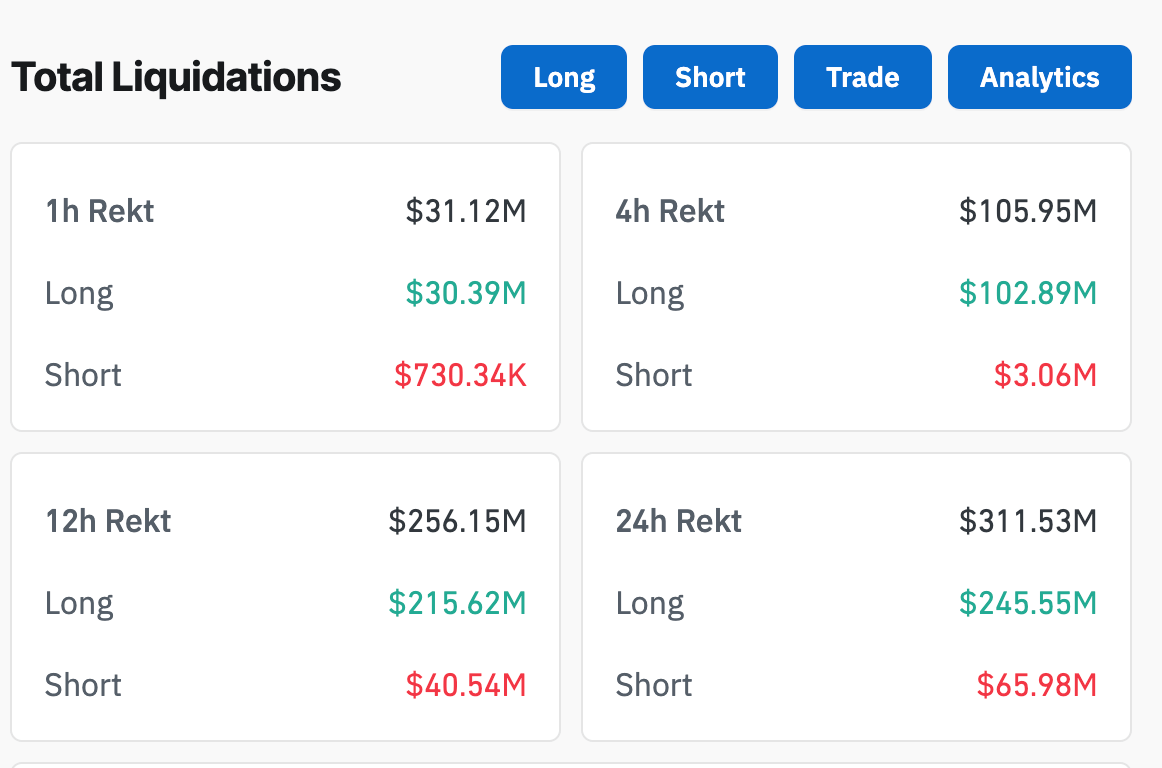Click the 4h Rekt total $105.95M
Image resolution: width=1162 pixels, height=768 pixels.
(x=1028, y=211)
